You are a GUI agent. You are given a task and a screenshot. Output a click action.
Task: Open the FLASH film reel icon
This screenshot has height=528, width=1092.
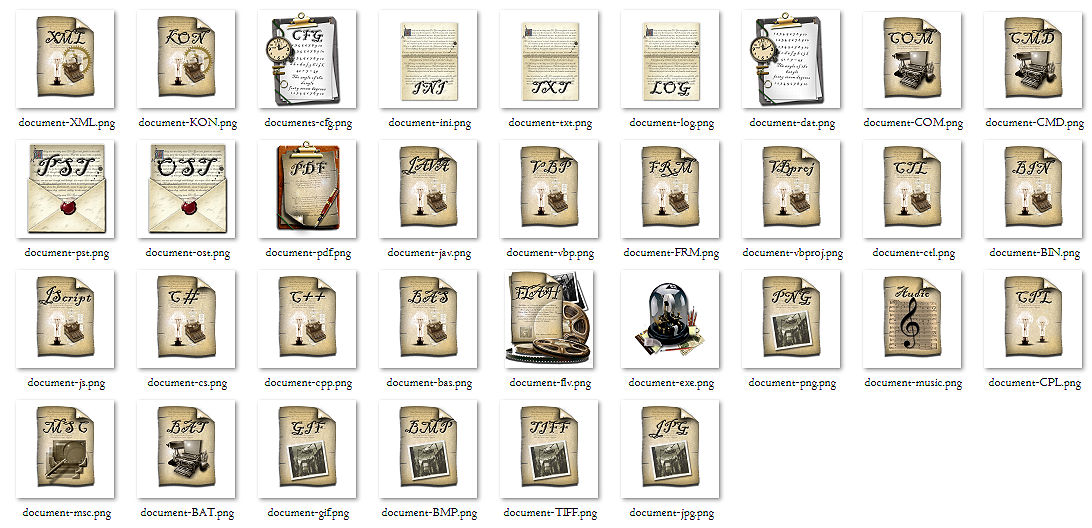click(549, 319)
